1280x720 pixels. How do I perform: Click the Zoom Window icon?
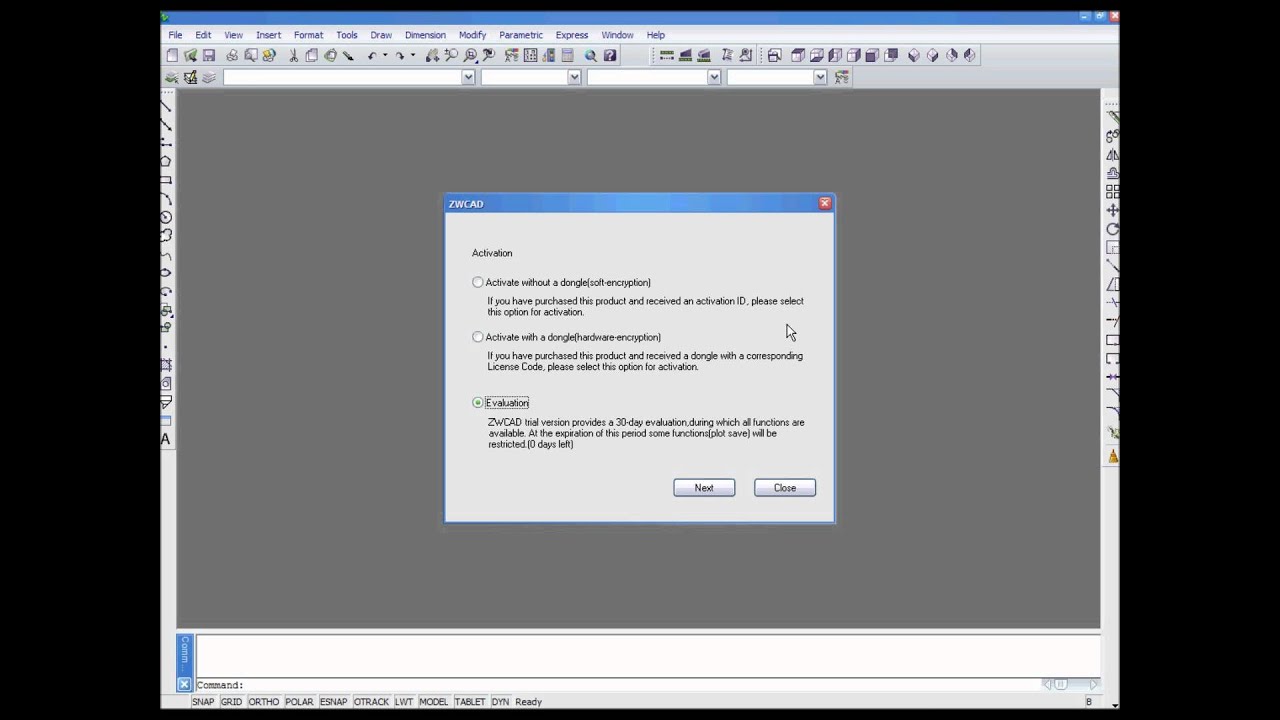click(x=470, y=56)
